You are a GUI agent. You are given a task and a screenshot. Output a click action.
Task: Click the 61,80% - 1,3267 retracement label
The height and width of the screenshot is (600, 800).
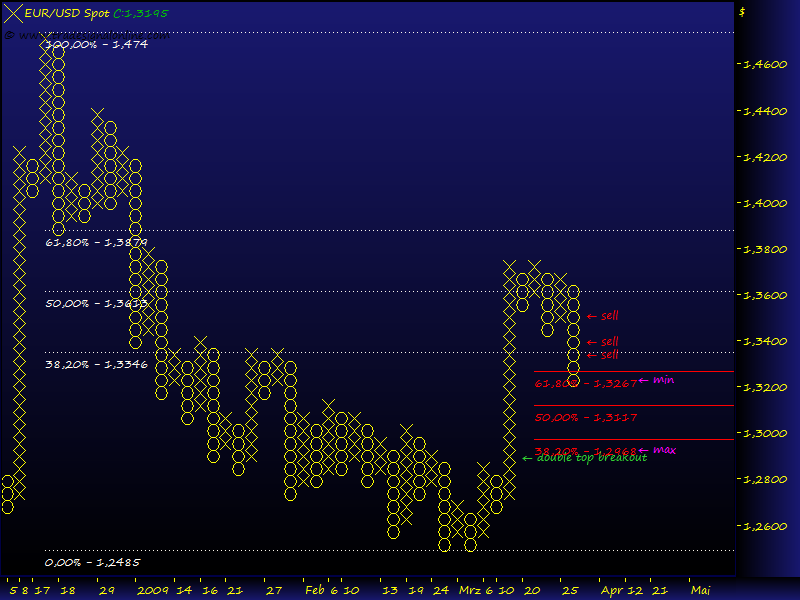[x=585, y=383]
